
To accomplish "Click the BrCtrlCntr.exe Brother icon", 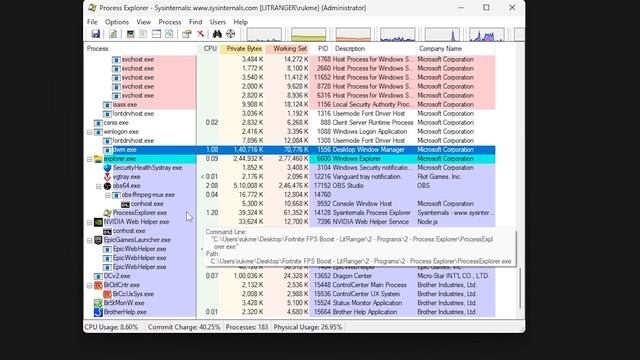I will pos(98,285).
